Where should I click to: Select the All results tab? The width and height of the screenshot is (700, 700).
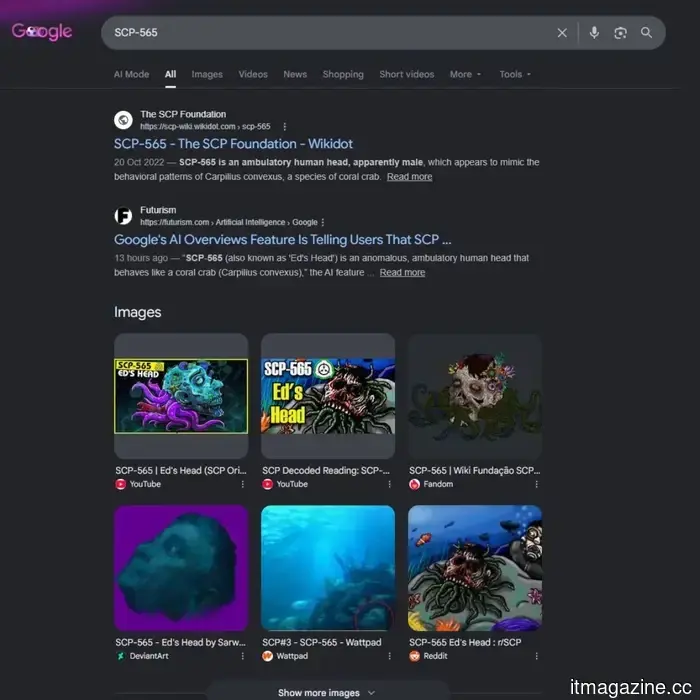point(171,75)
